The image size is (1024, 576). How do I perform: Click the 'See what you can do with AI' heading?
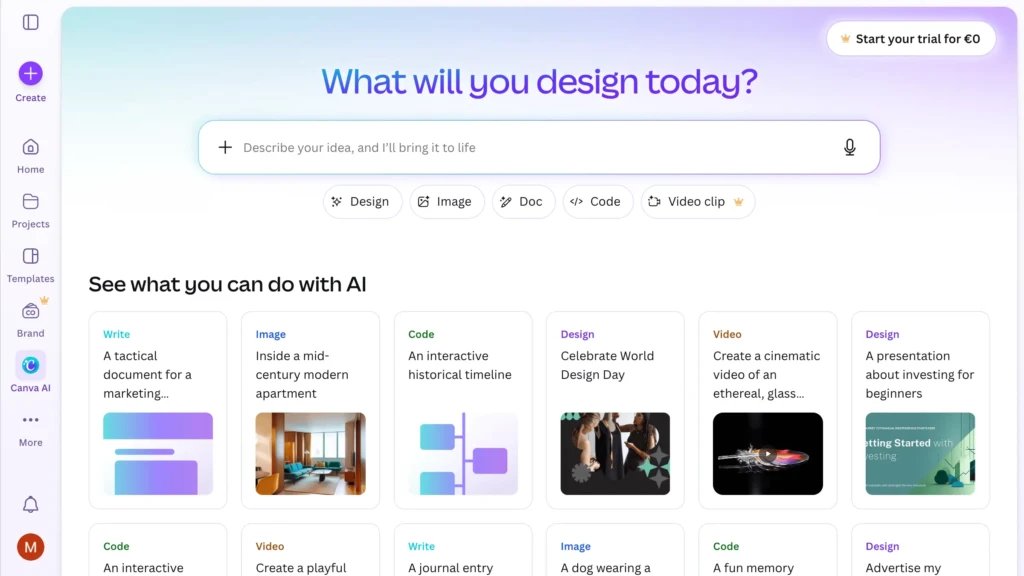227,284
